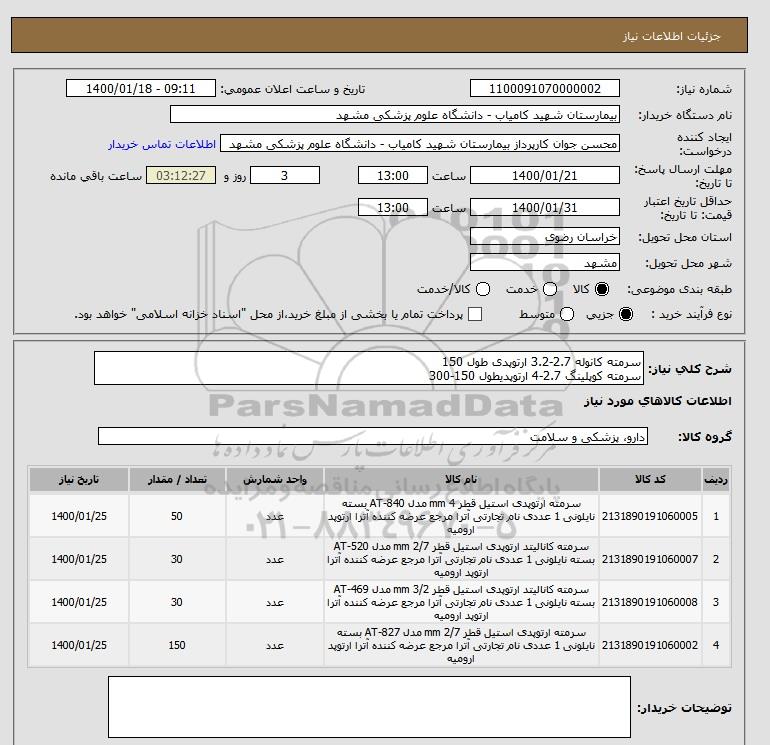
Task: Click quantity 150 in row 4
Action: point(177,645)
